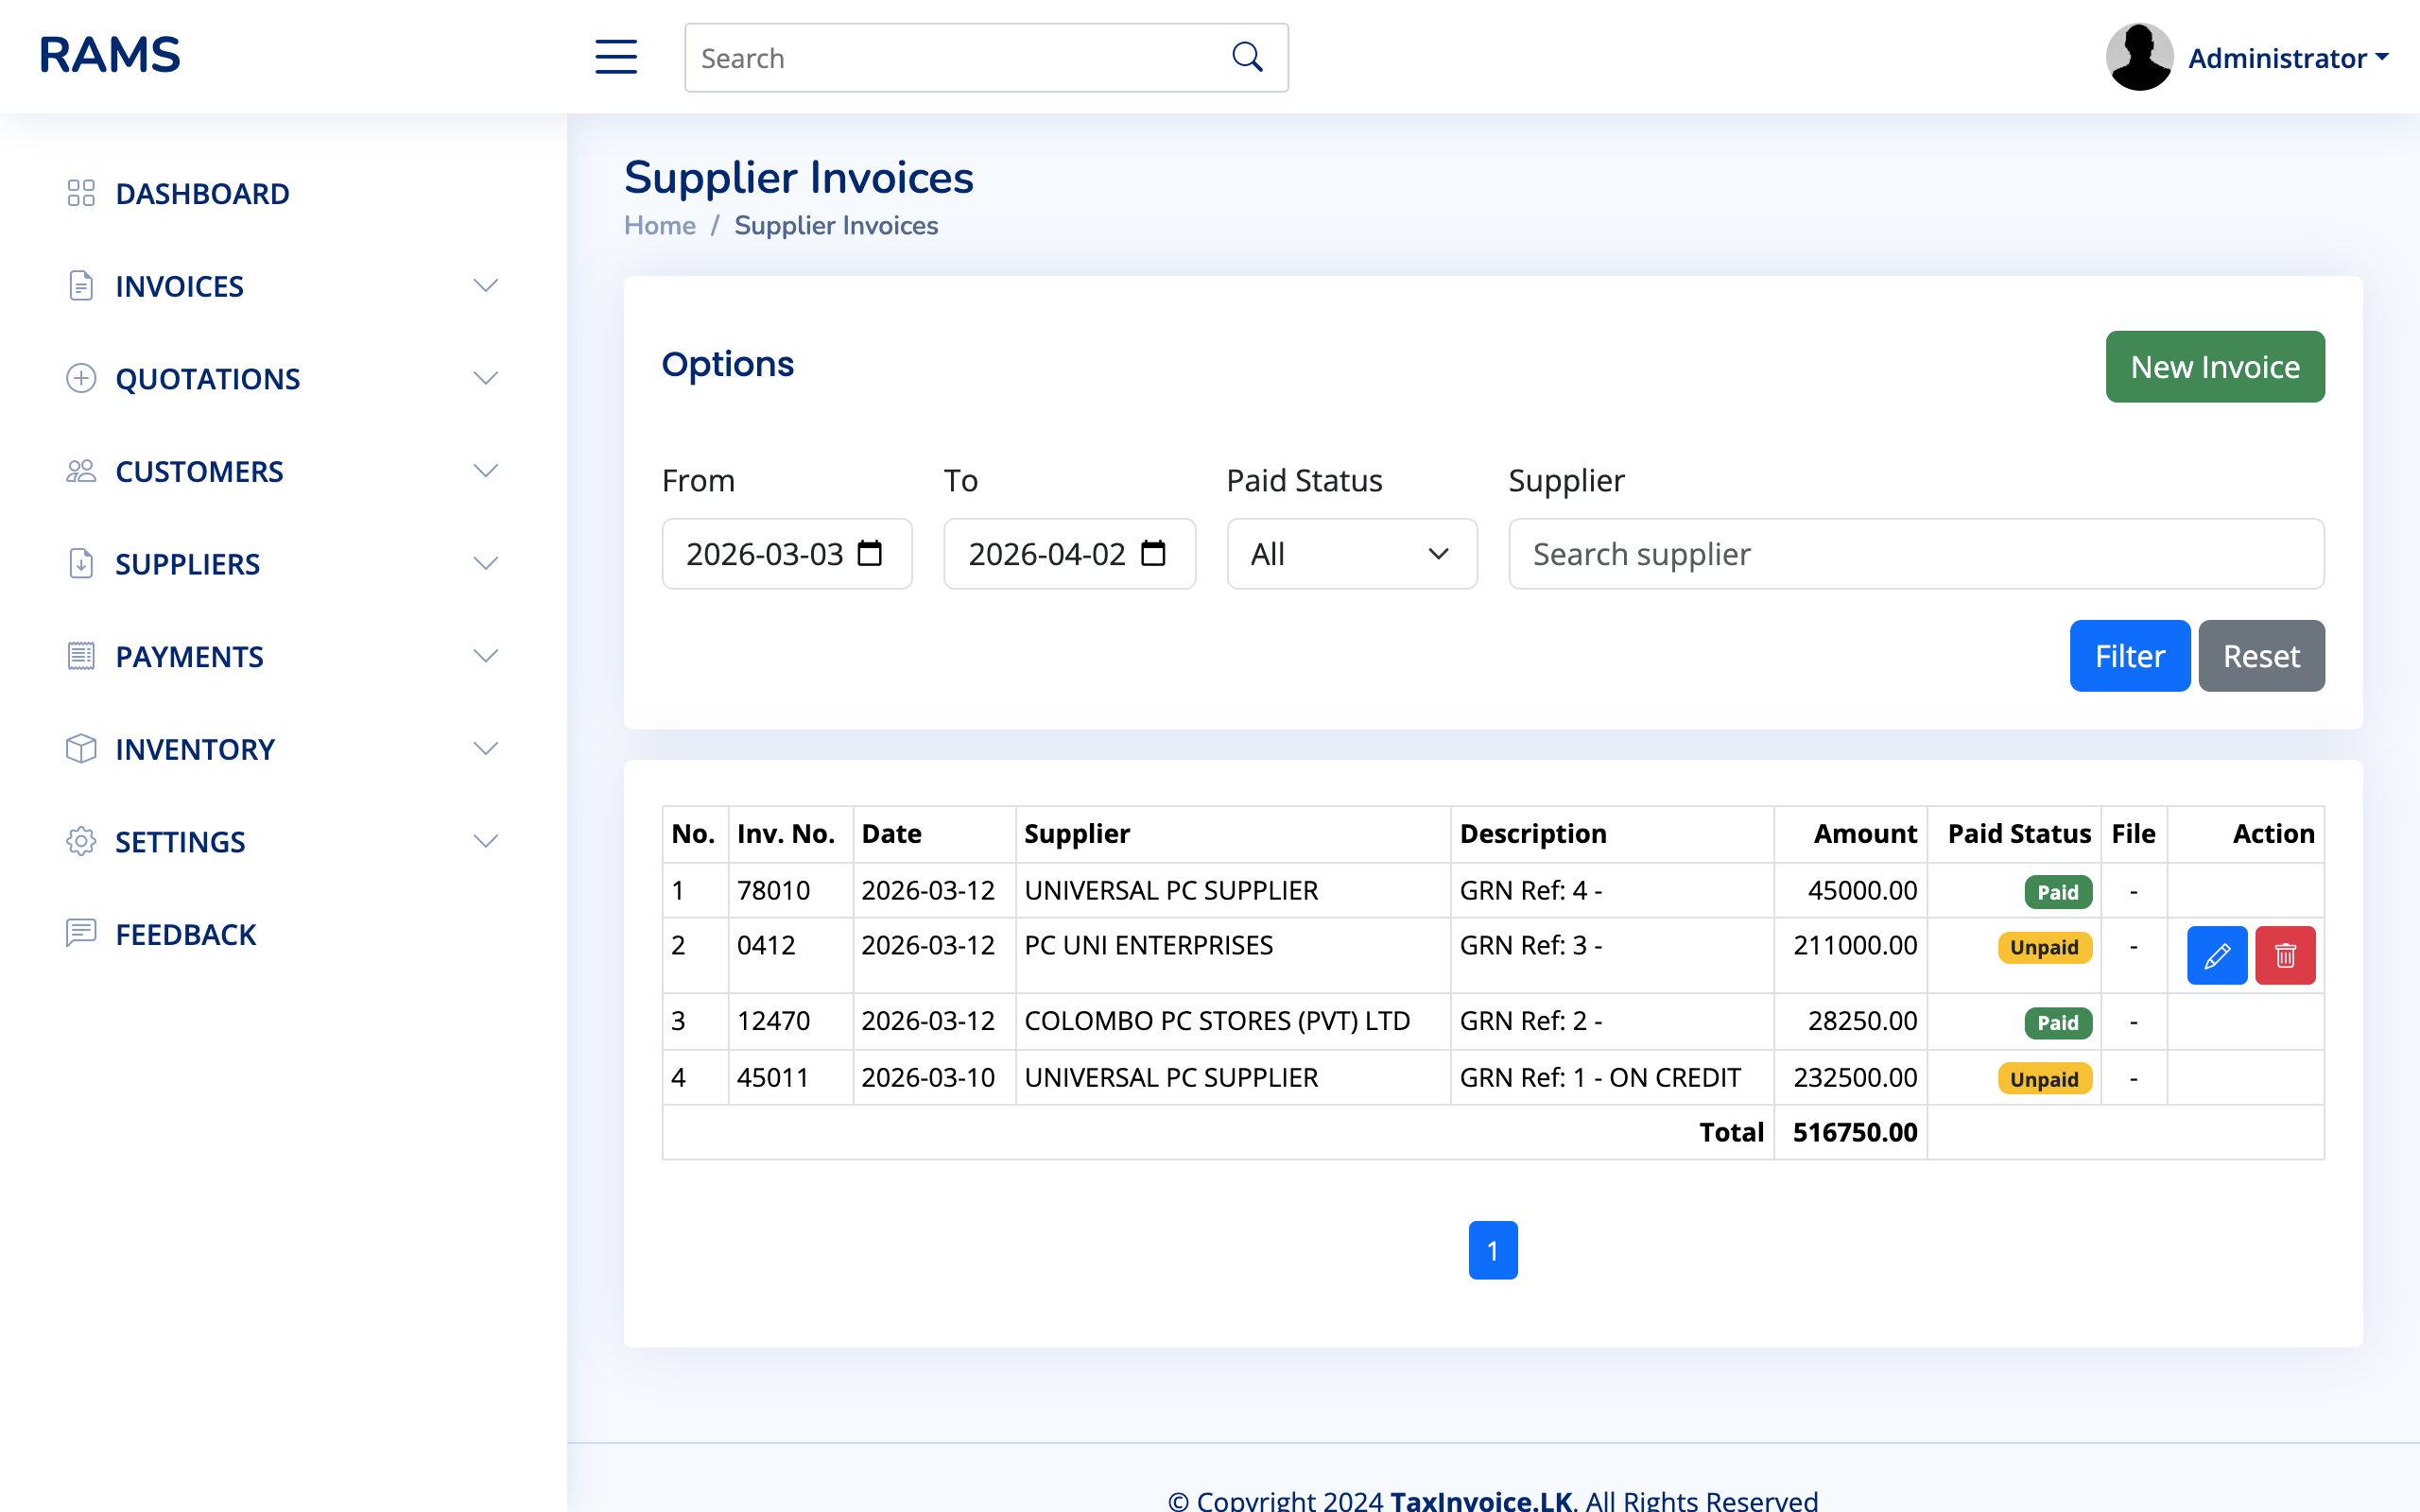Select the Customers people icon
This screenshot has width=2420, height=1512.
[81, 470]
